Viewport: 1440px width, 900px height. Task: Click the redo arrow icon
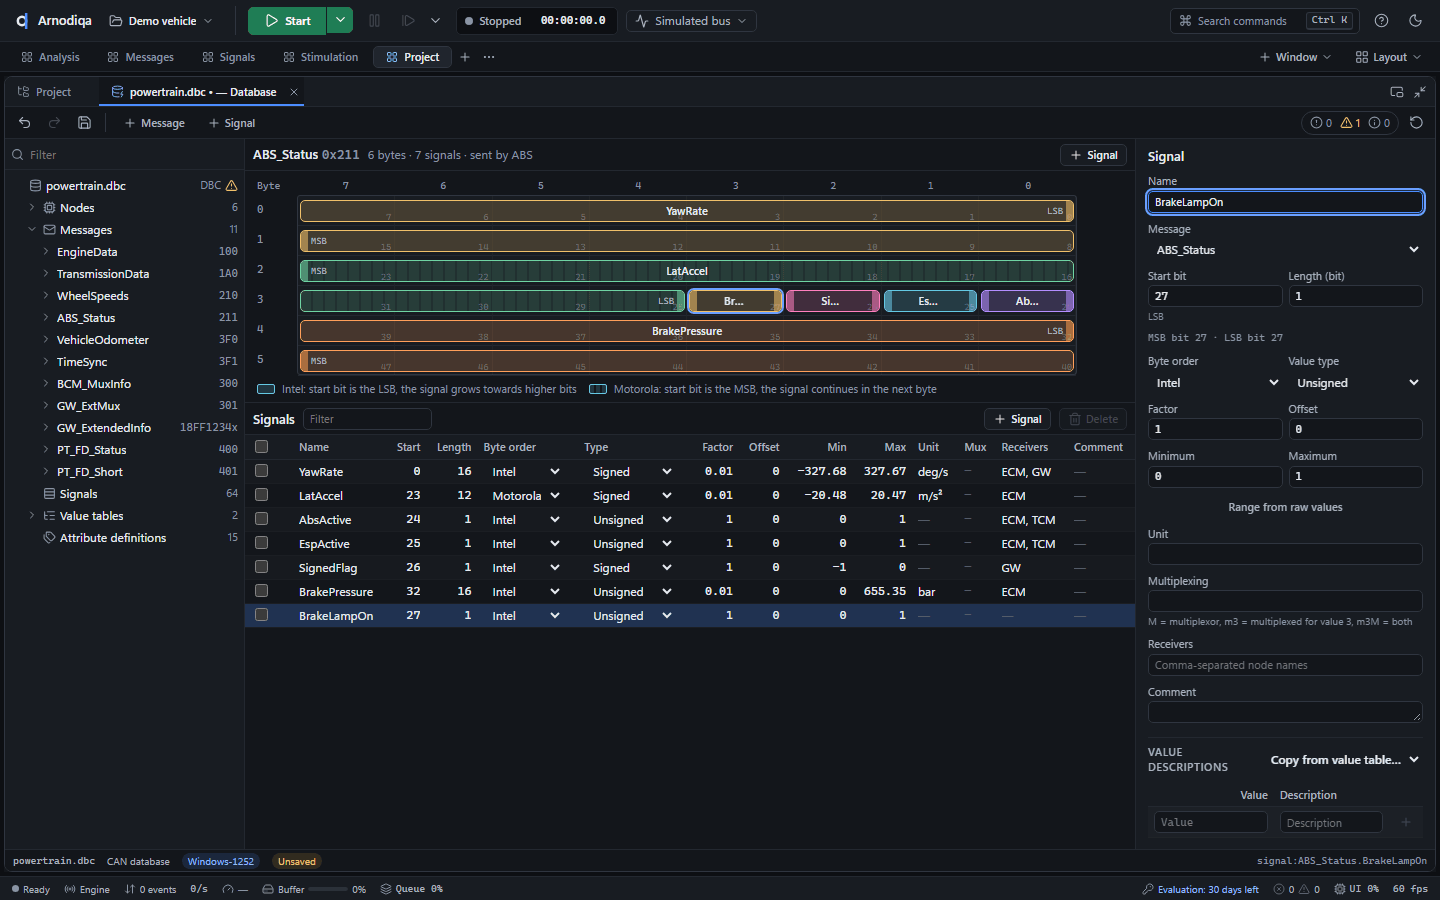pyautogui.click(x=55, y=123)
